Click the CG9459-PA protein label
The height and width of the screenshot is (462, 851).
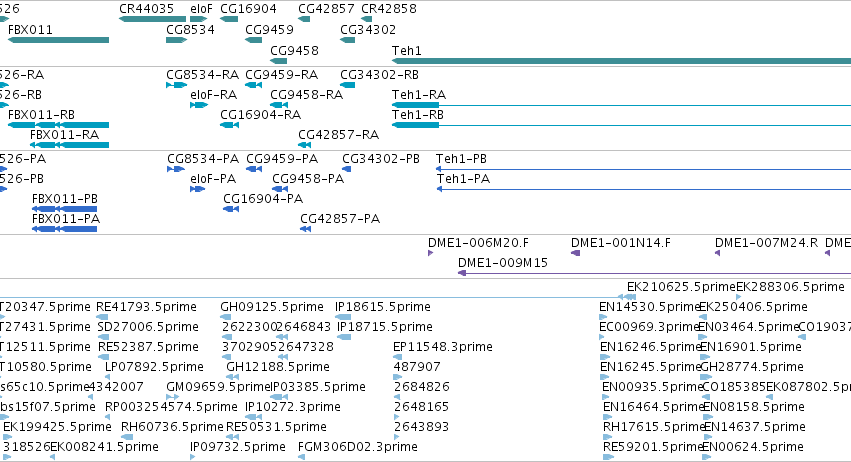282,159
